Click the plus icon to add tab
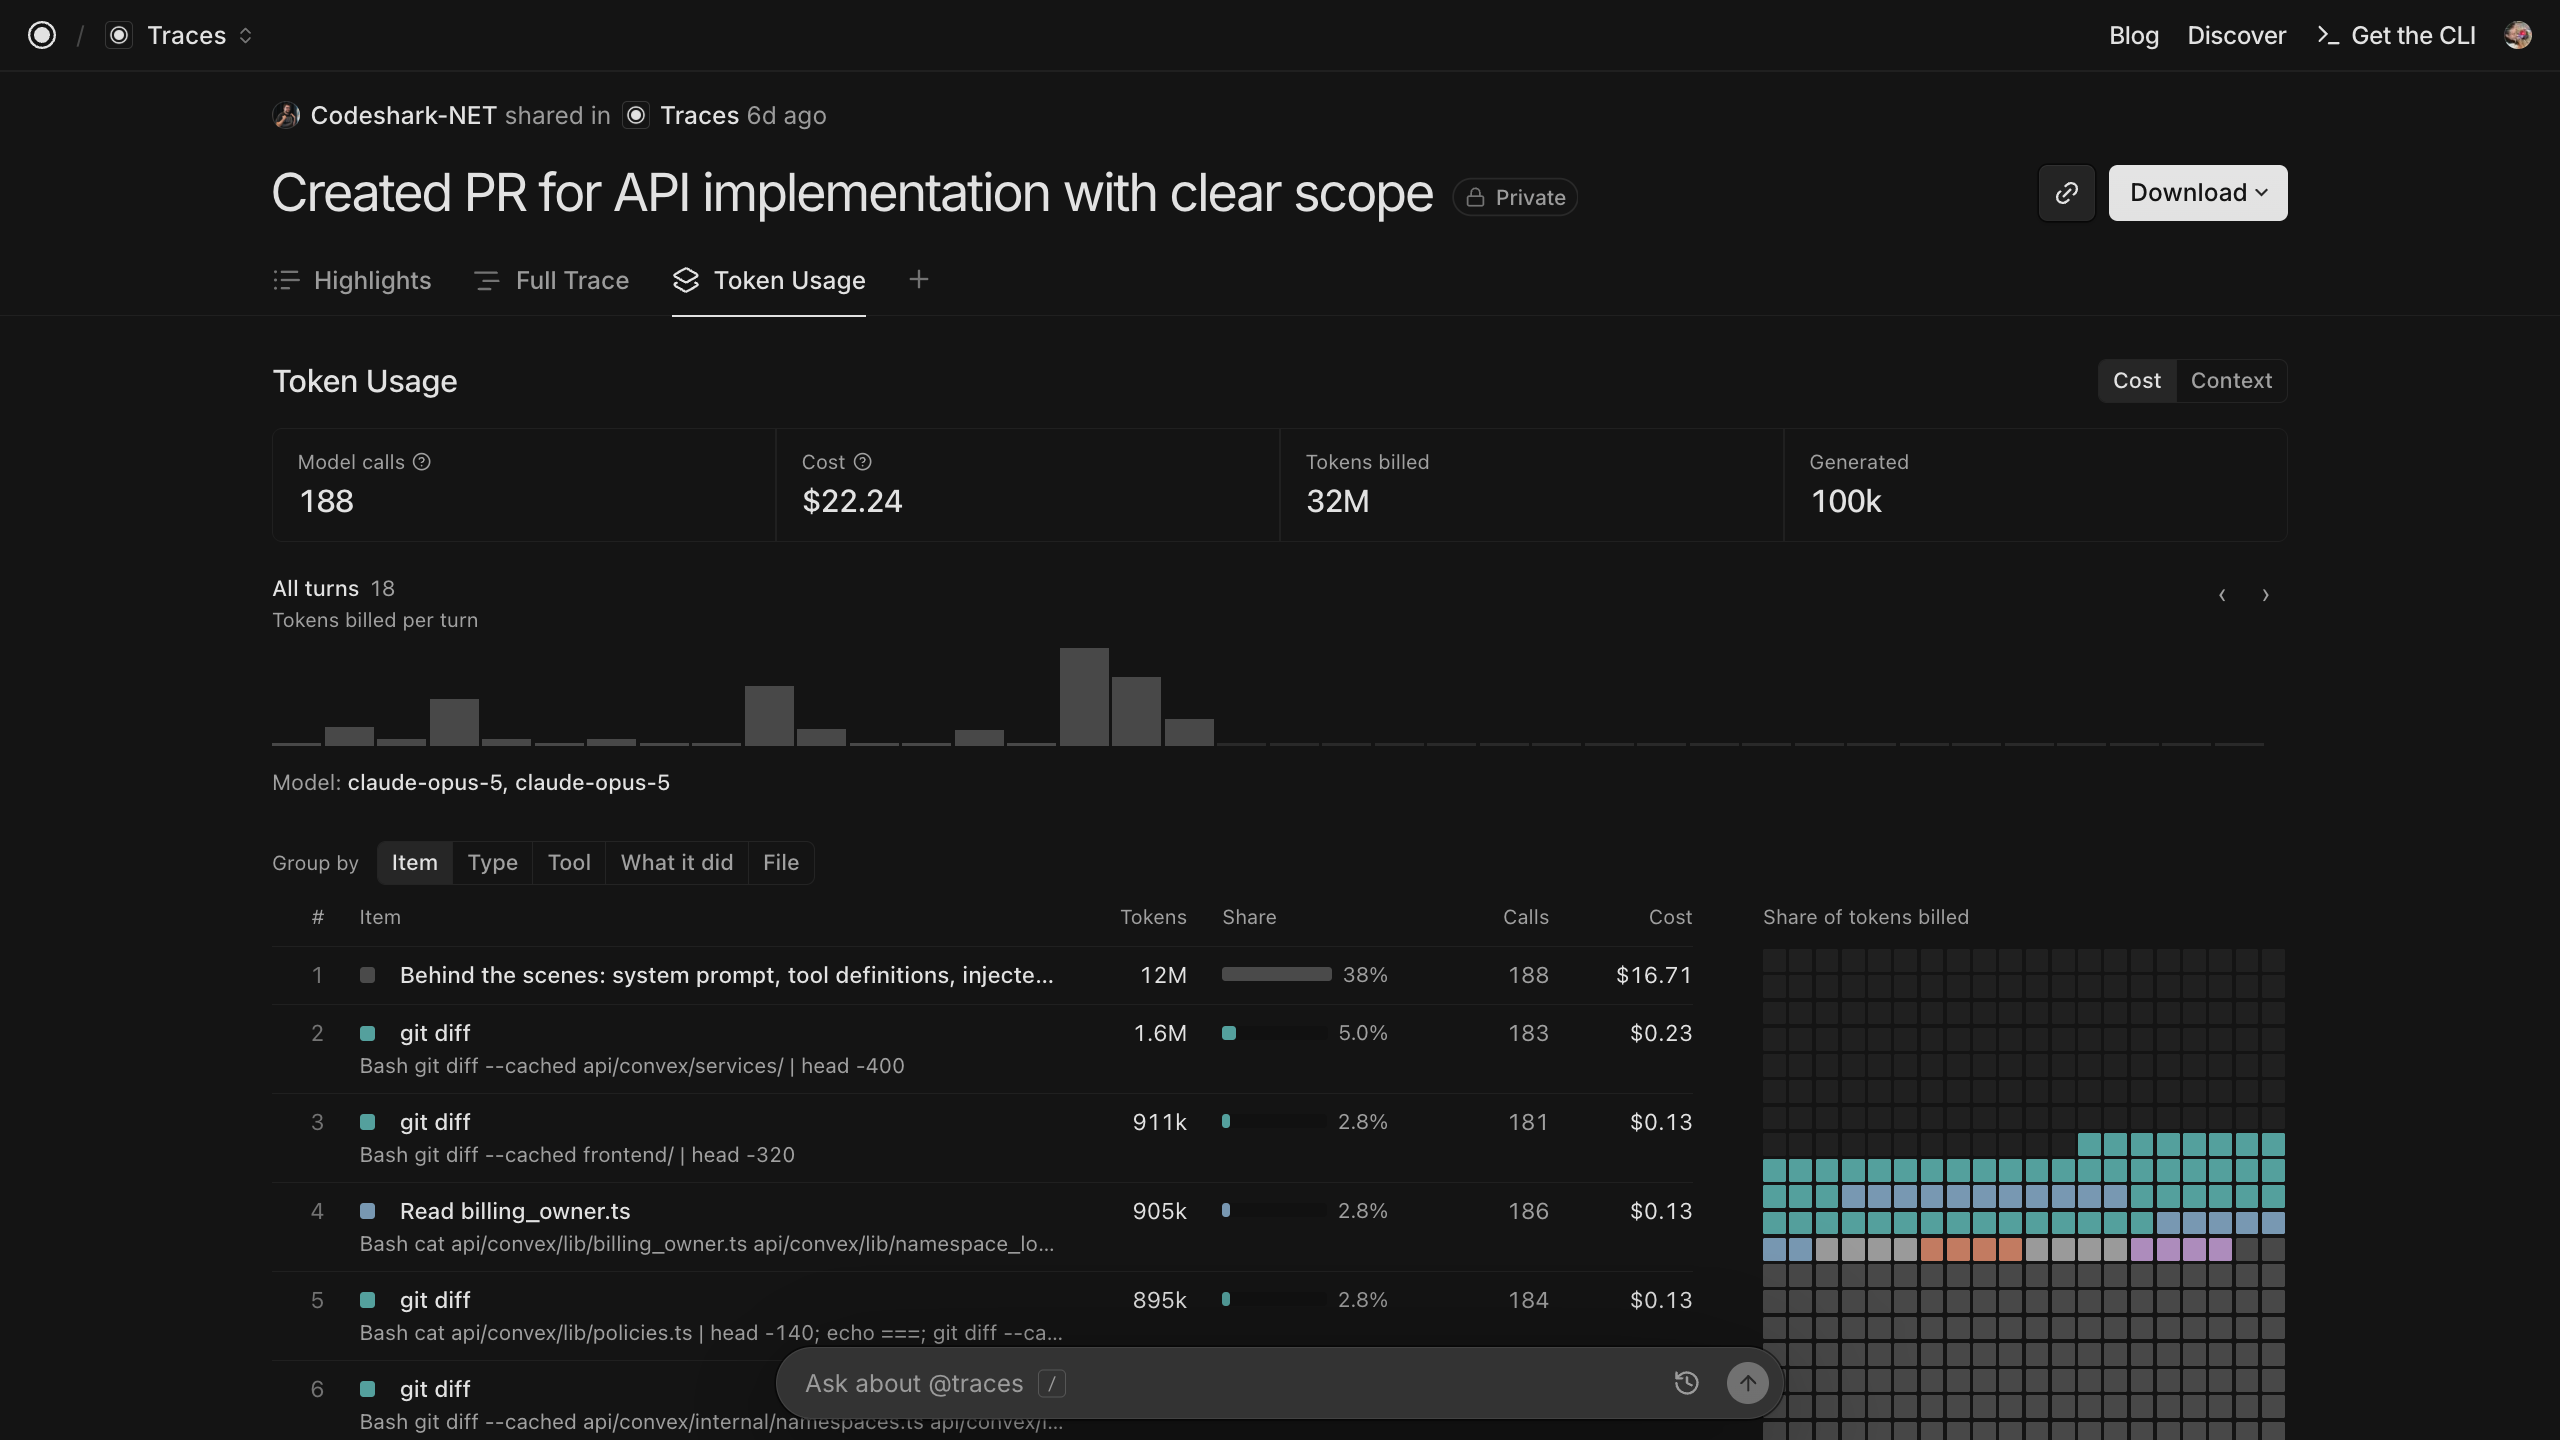Screen dimensions: 2560x1440 [x=919, y=280]
